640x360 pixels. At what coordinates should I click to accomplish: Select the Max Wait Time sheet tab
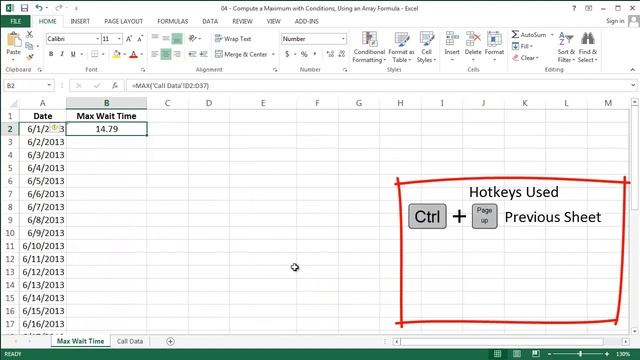[80, 341]
